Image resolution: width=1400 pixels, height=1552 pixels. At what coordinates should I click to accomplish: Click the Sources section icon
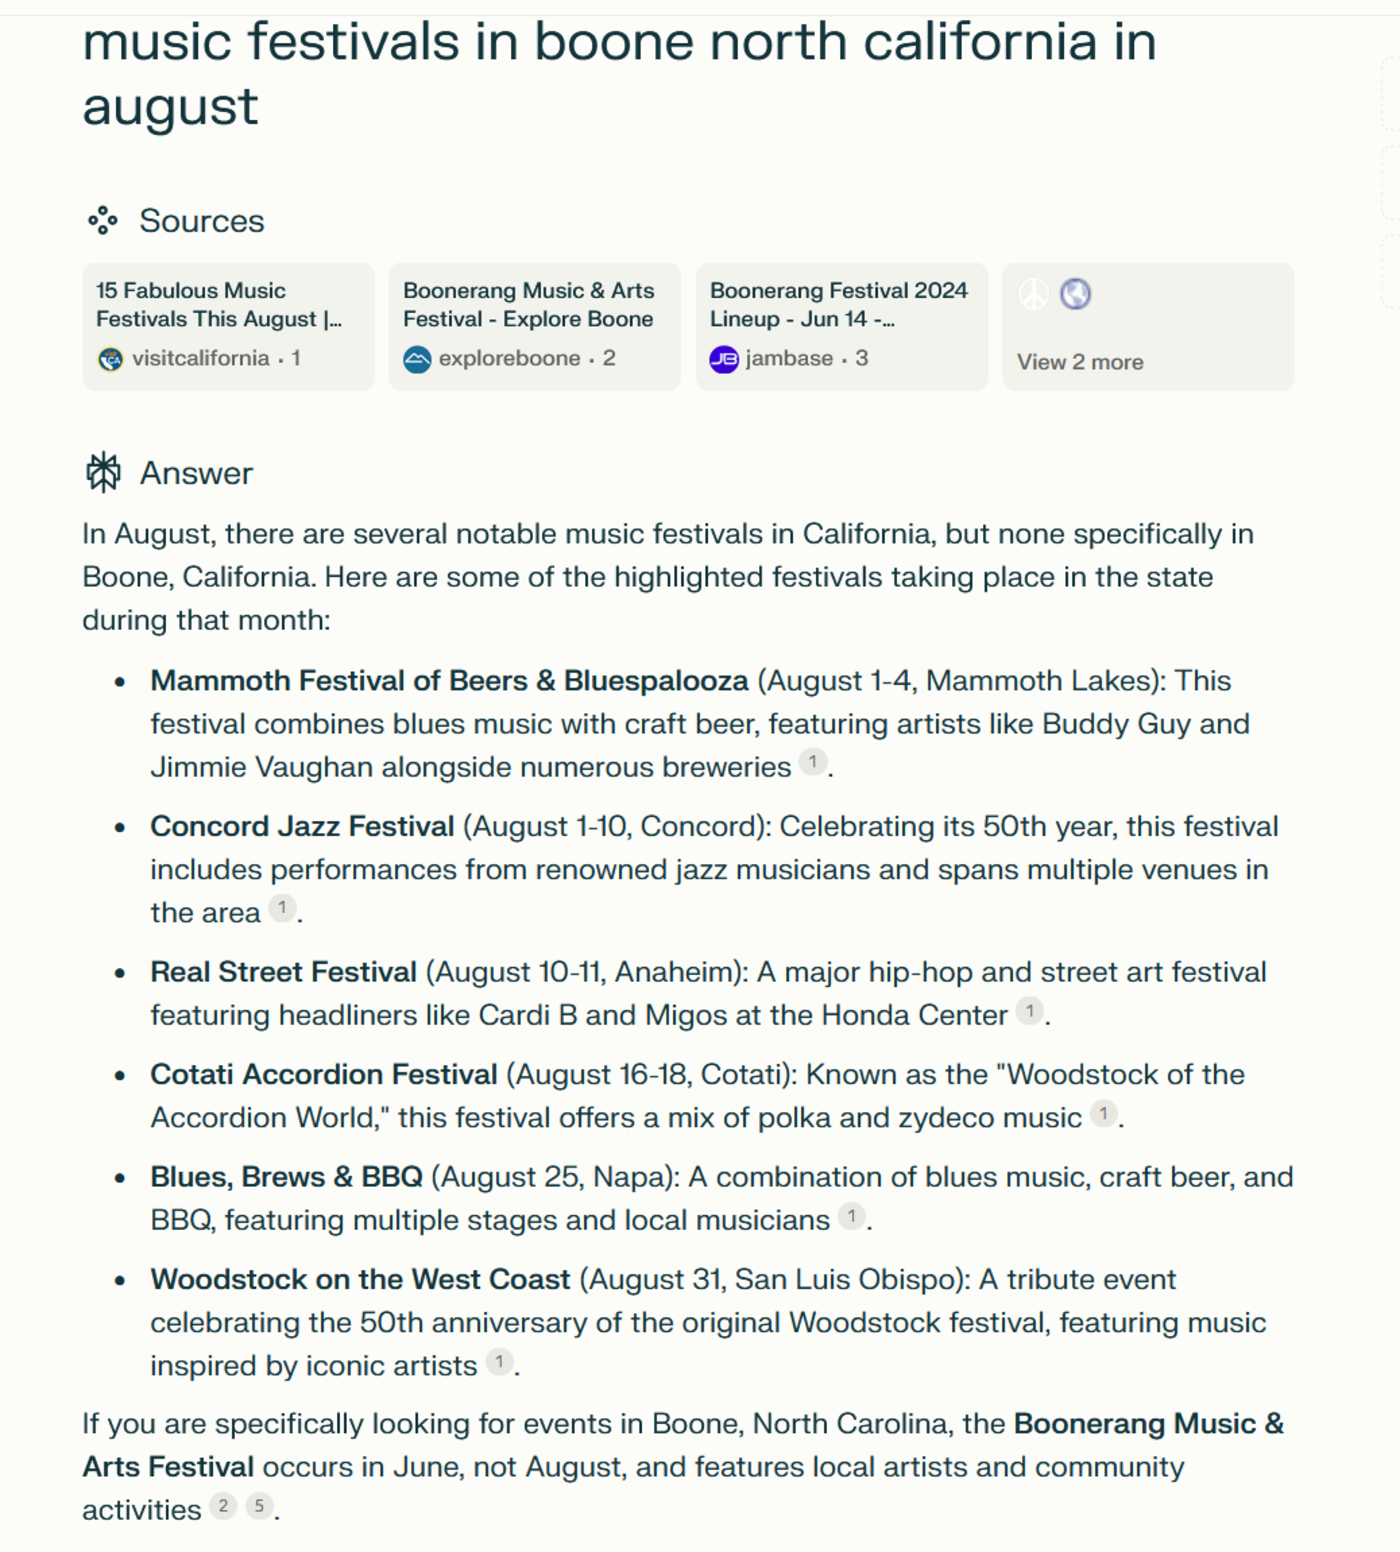pyautogui.click(x=103, y=221)
